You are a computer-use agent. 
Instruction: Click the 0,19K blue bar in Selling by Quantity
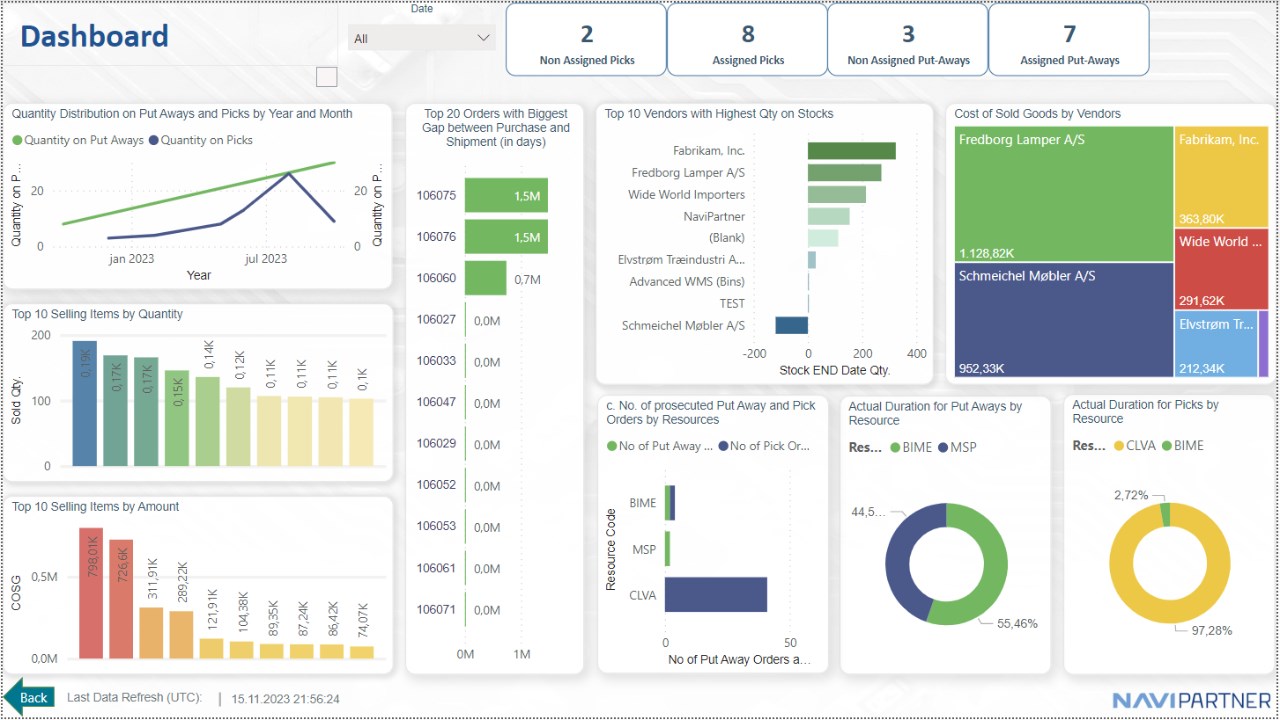(x=85, y=404)
